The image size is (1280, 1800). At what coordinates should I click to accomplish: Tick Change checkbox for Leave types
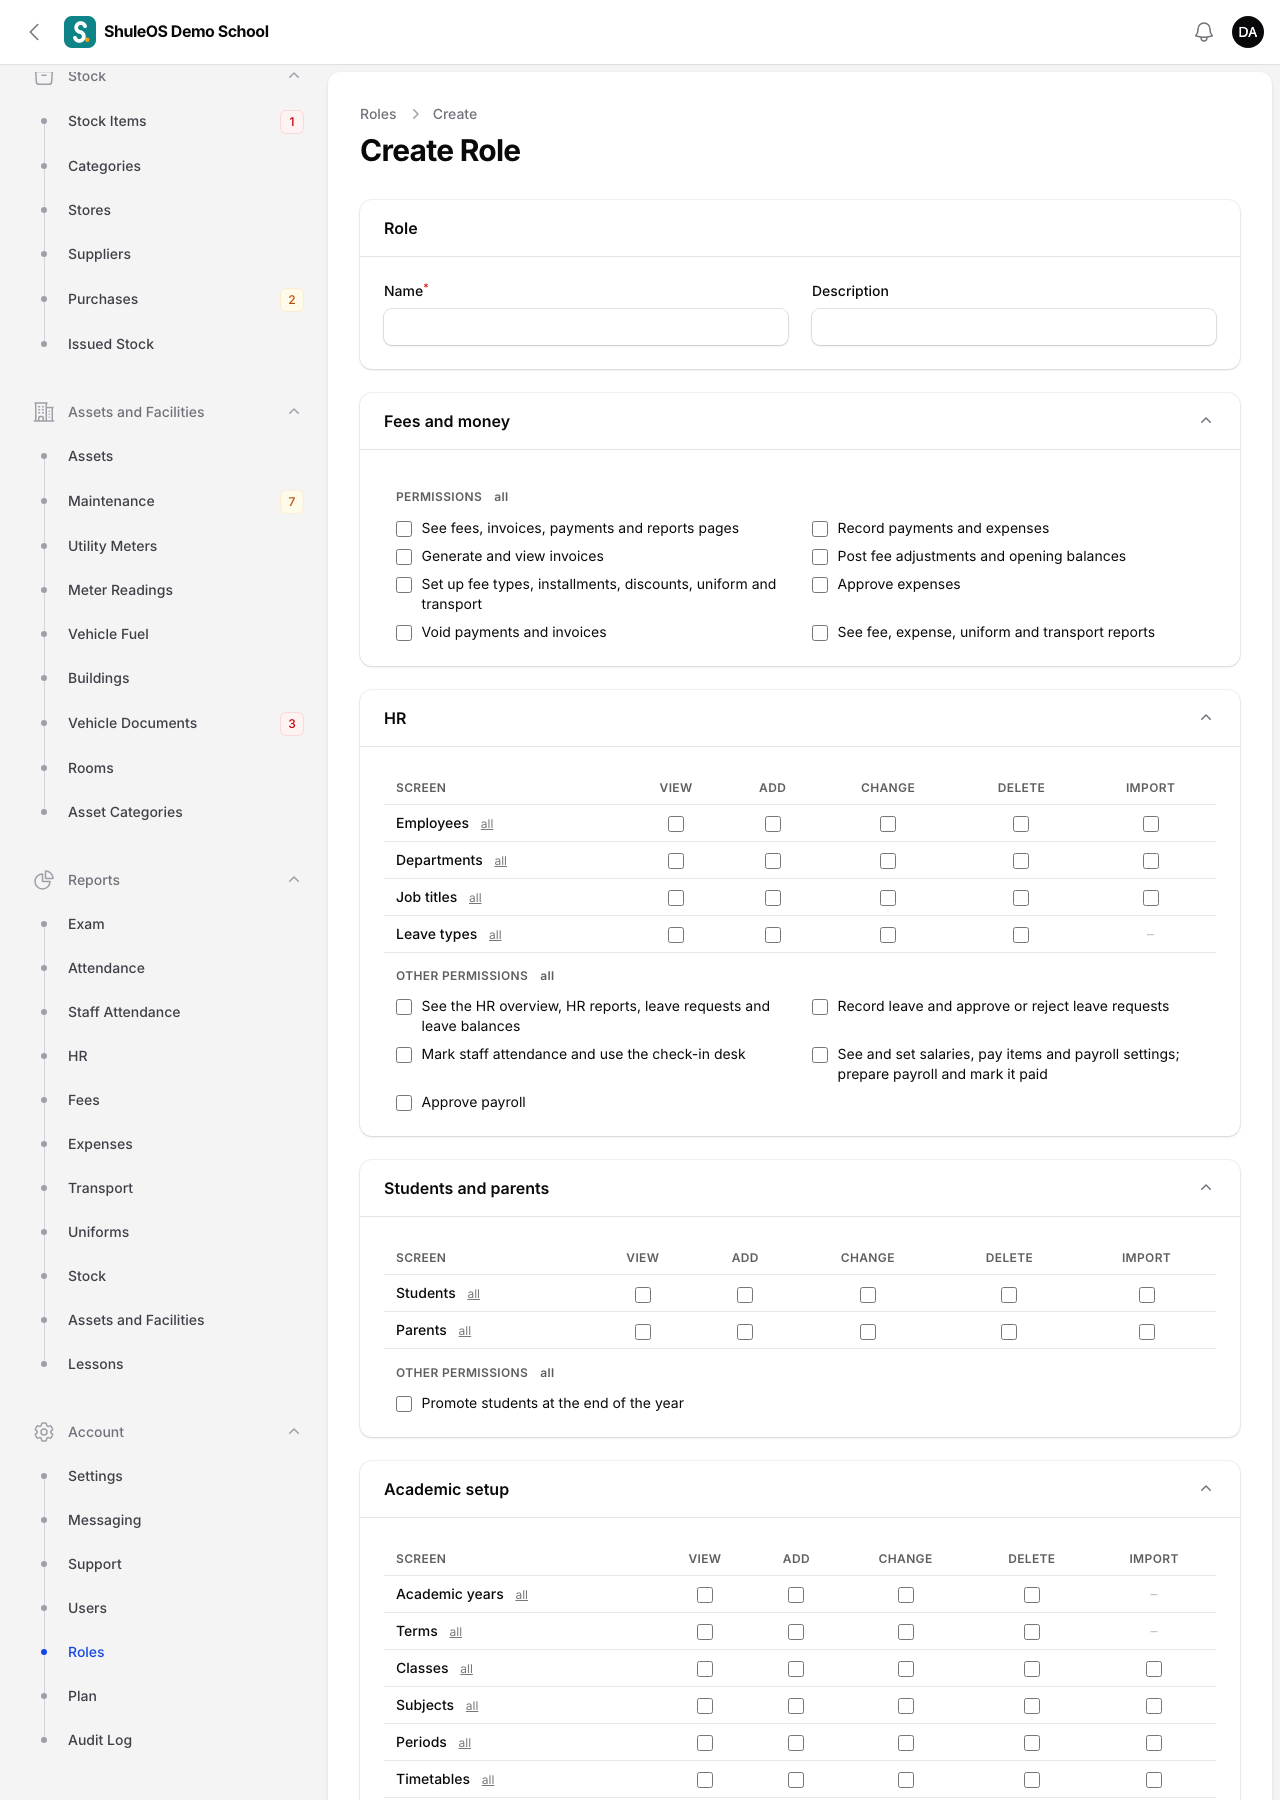click(x=888, y=935)
